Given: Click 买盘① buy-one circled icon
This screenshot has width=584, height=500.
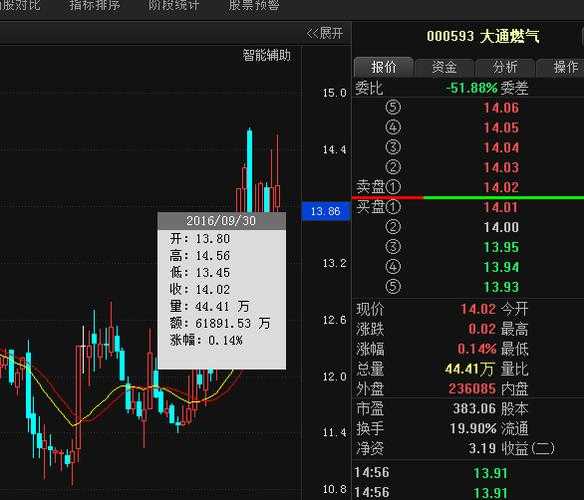Looking at the screenshot, I should (x=393, y=207).
